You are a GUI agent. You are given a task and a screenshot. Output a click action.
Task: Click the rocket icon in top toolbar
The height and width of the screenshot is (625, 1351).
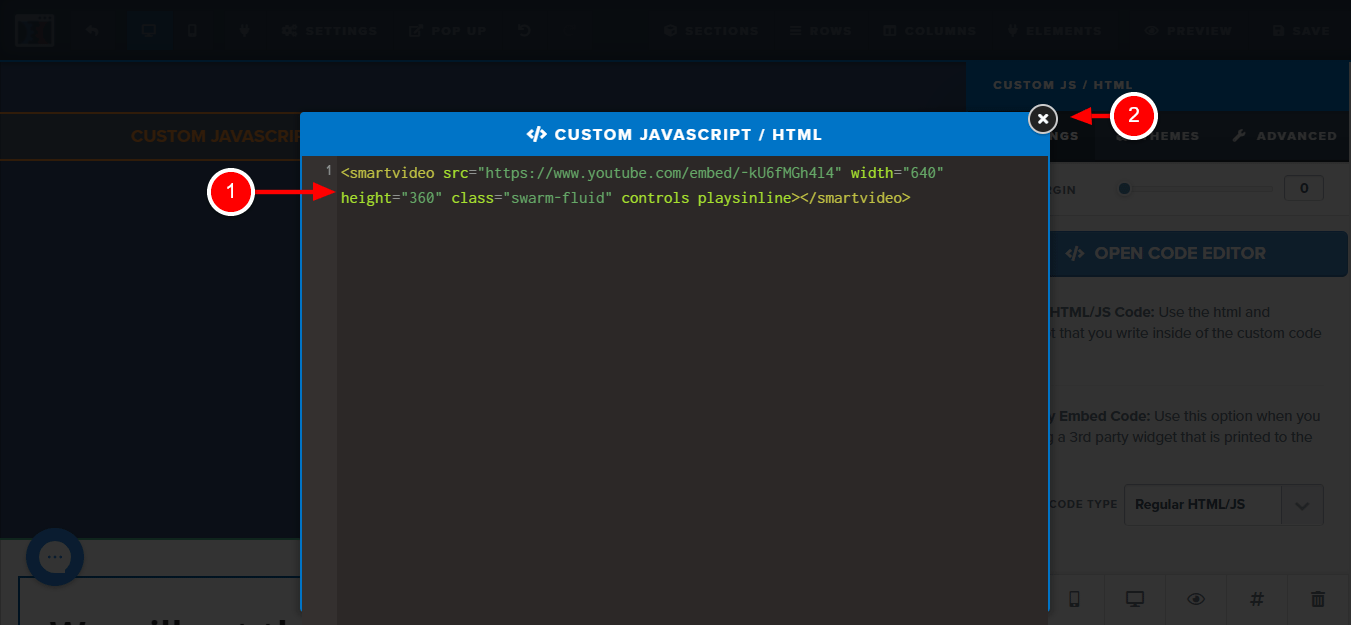point(245,31)
